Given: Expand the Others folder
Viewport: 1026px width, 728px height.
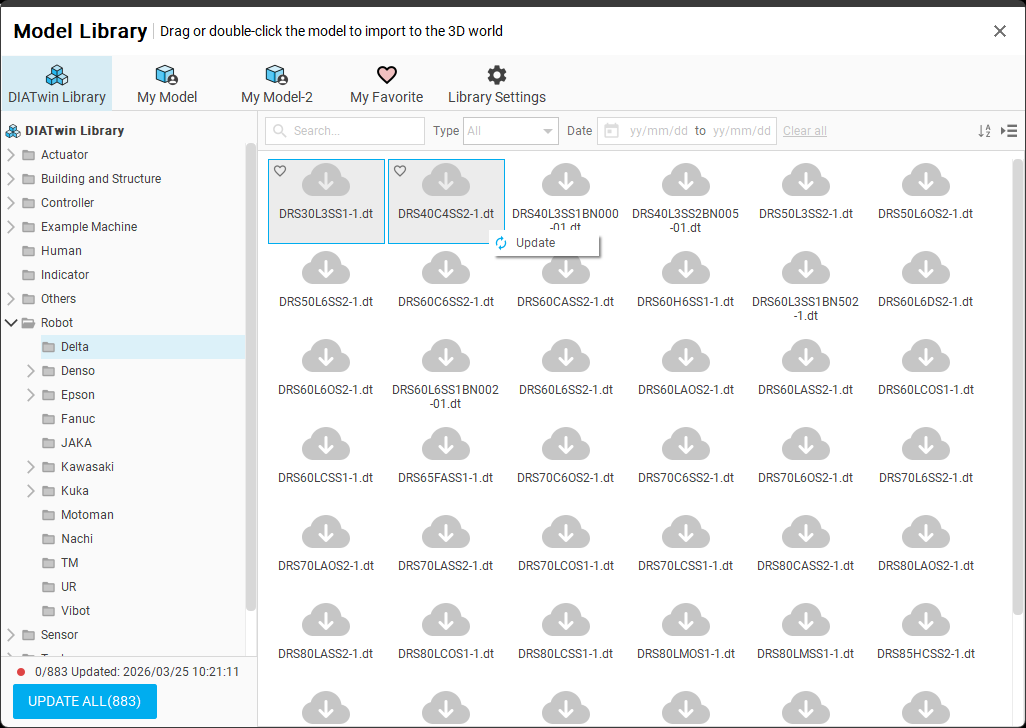Looking at the screenshot, I should pos(11,299).
